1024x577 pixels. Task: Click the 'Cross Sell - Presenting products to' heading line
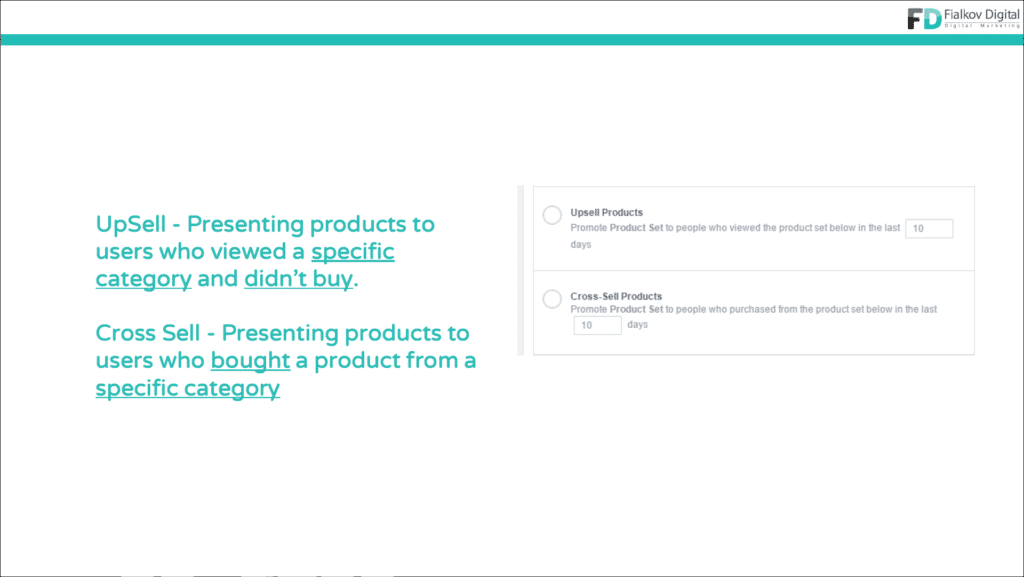tap(282, 333)
